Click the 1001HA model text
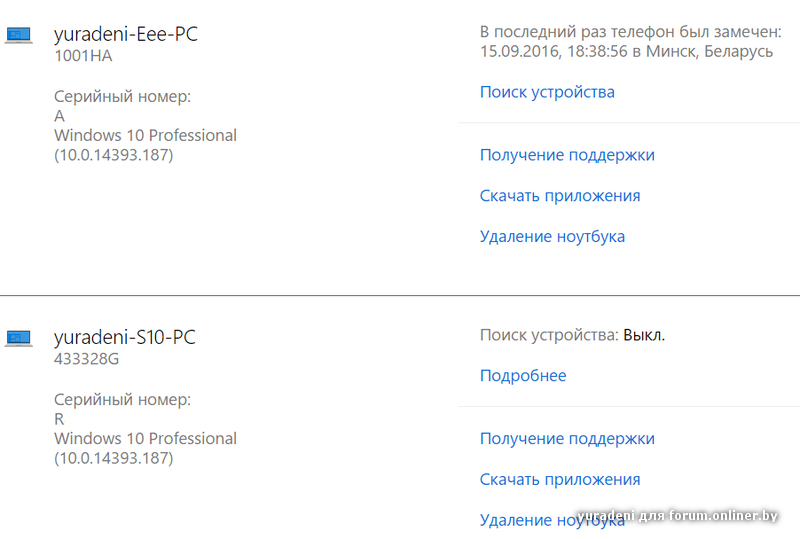 (x=83, y=56)
